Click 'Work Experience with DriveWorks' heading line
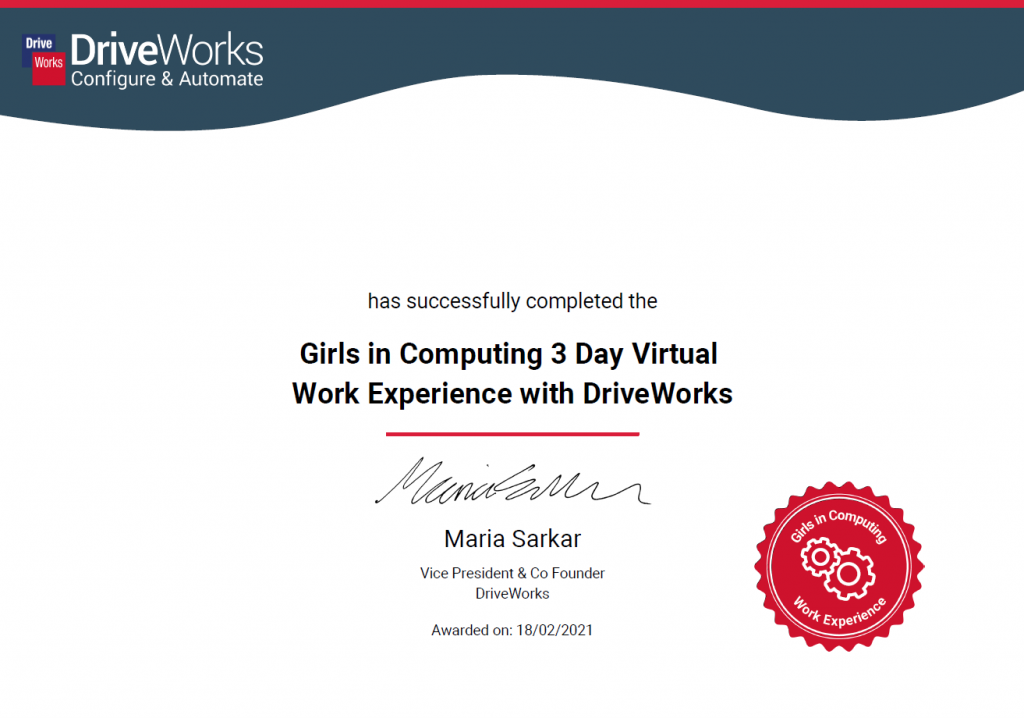This screenshot has height=718, width=1024. pos(512,394)
